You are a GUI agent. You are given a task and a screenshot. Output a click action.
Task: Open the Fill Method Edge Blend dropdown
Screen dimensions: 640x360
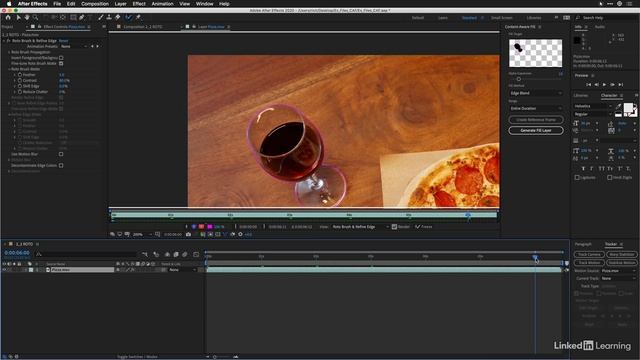point(536,93)
